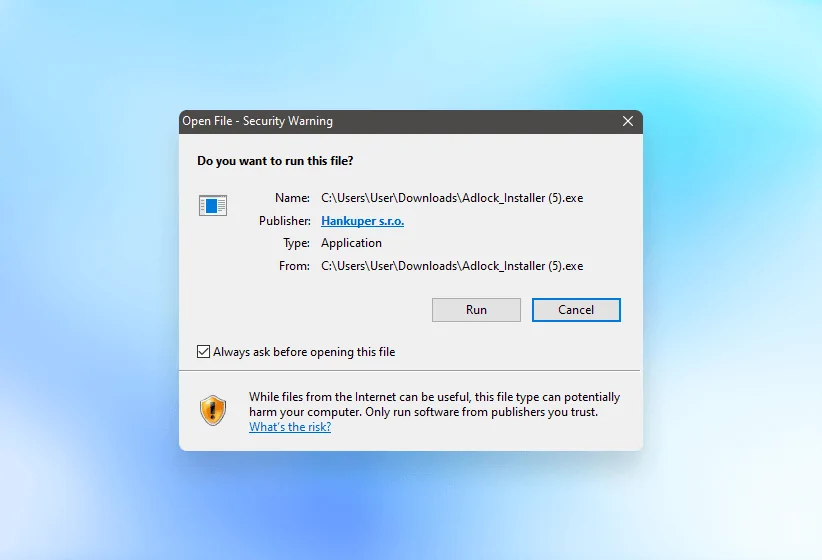Image resolution: width=822 pixels, height=560 pixels.
Task: Close the Security Warning dialog with X
Action: [628, 121]
